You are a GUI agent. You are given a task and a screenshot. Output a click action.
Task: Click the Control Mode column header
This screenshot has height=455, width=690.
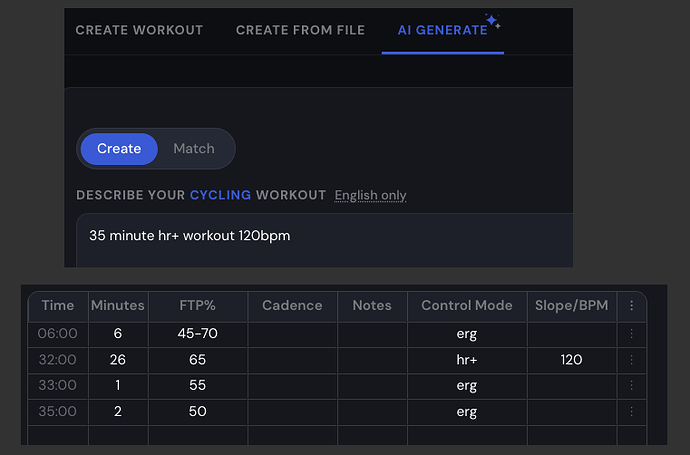pos(467,305)
